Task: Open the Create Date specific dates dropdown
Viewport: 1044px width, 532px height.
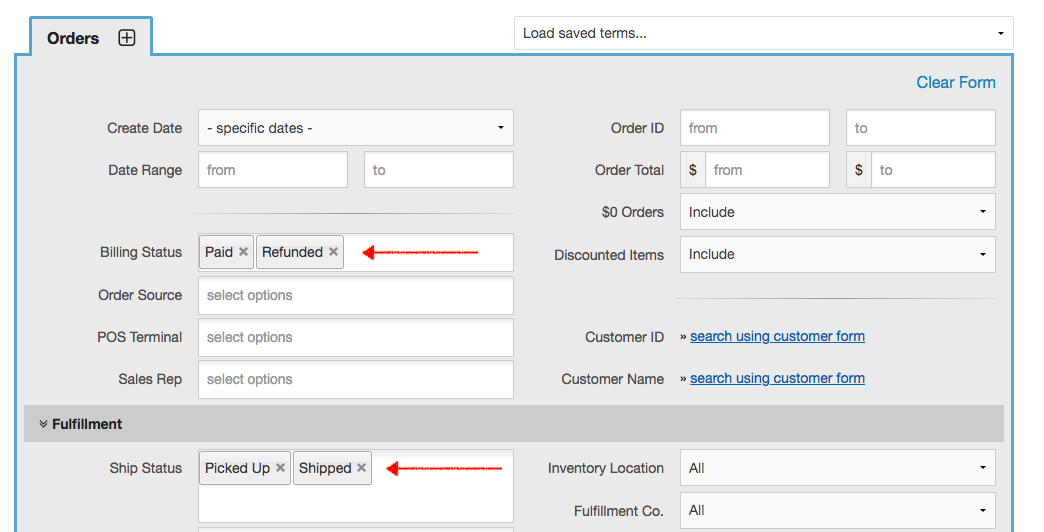Action: (356, 128)
